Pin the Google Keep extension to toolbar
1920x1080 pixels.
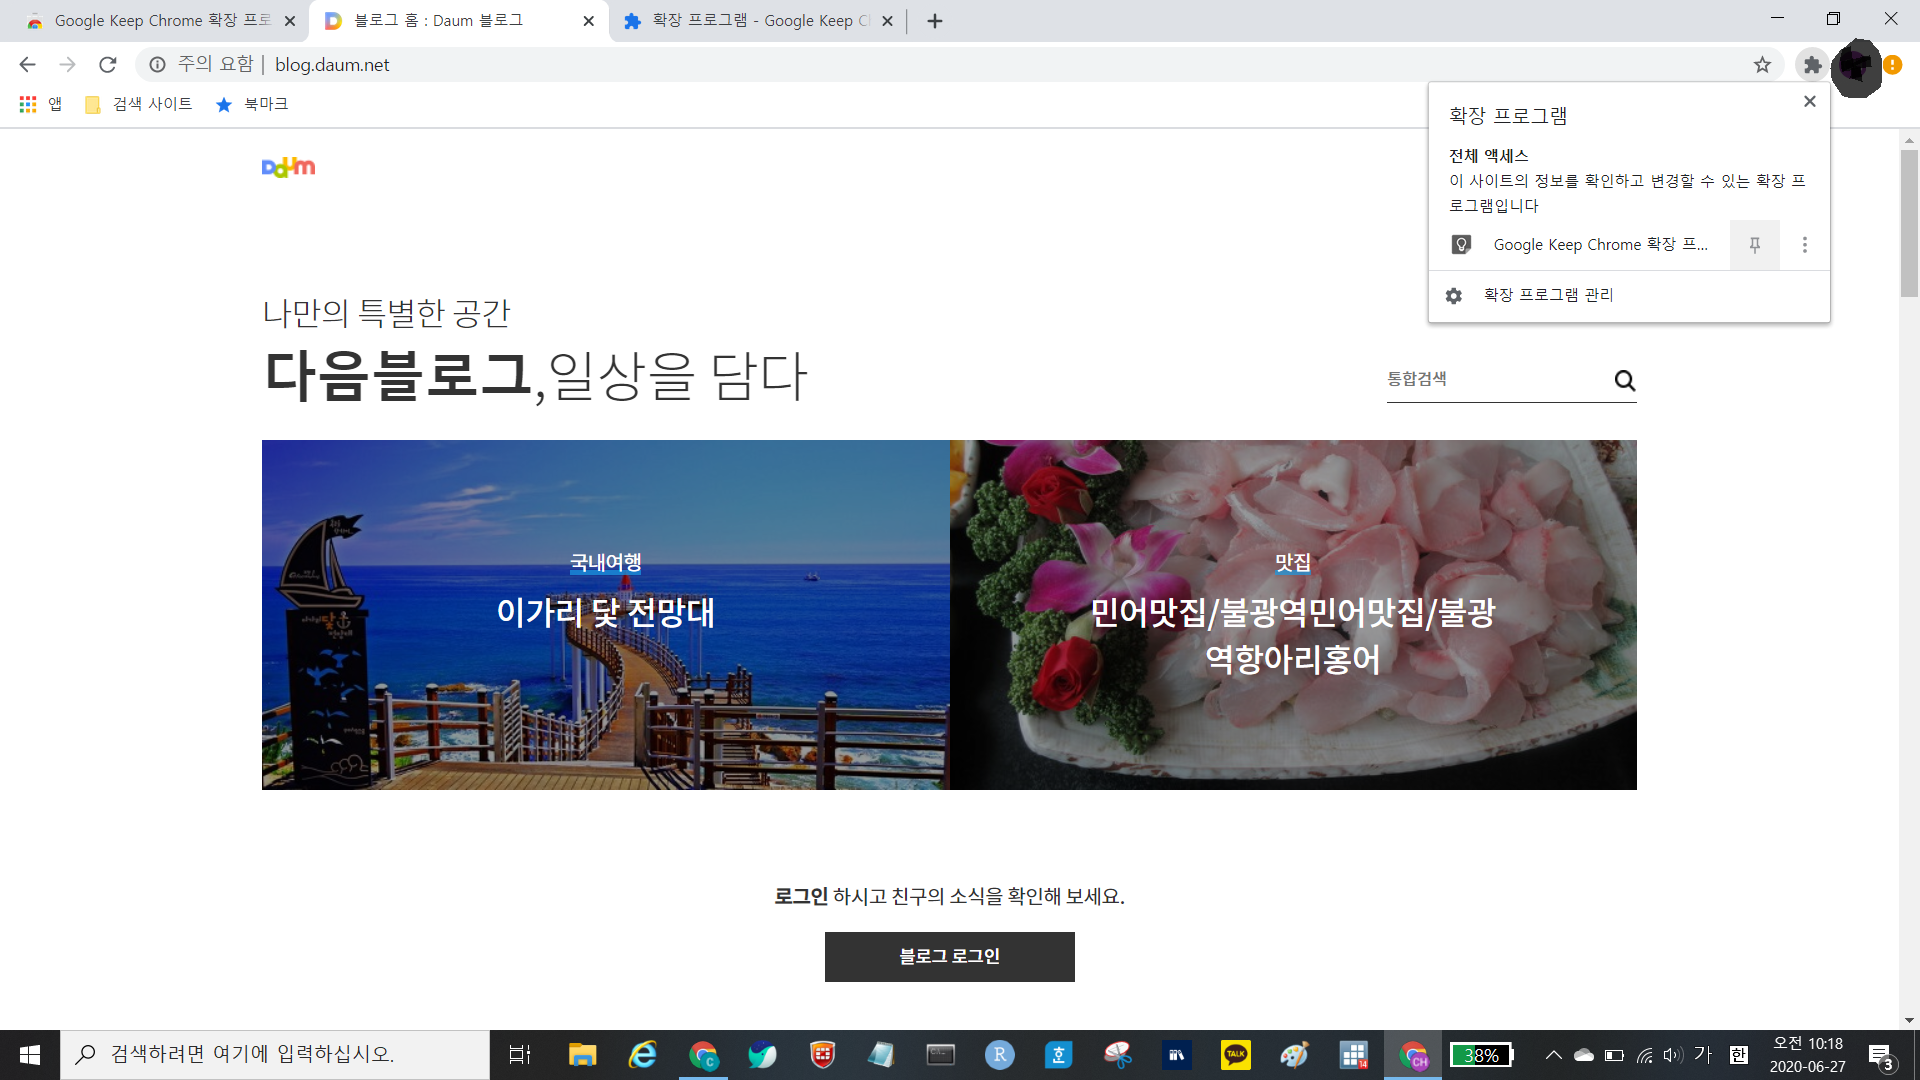(1754, 245)
